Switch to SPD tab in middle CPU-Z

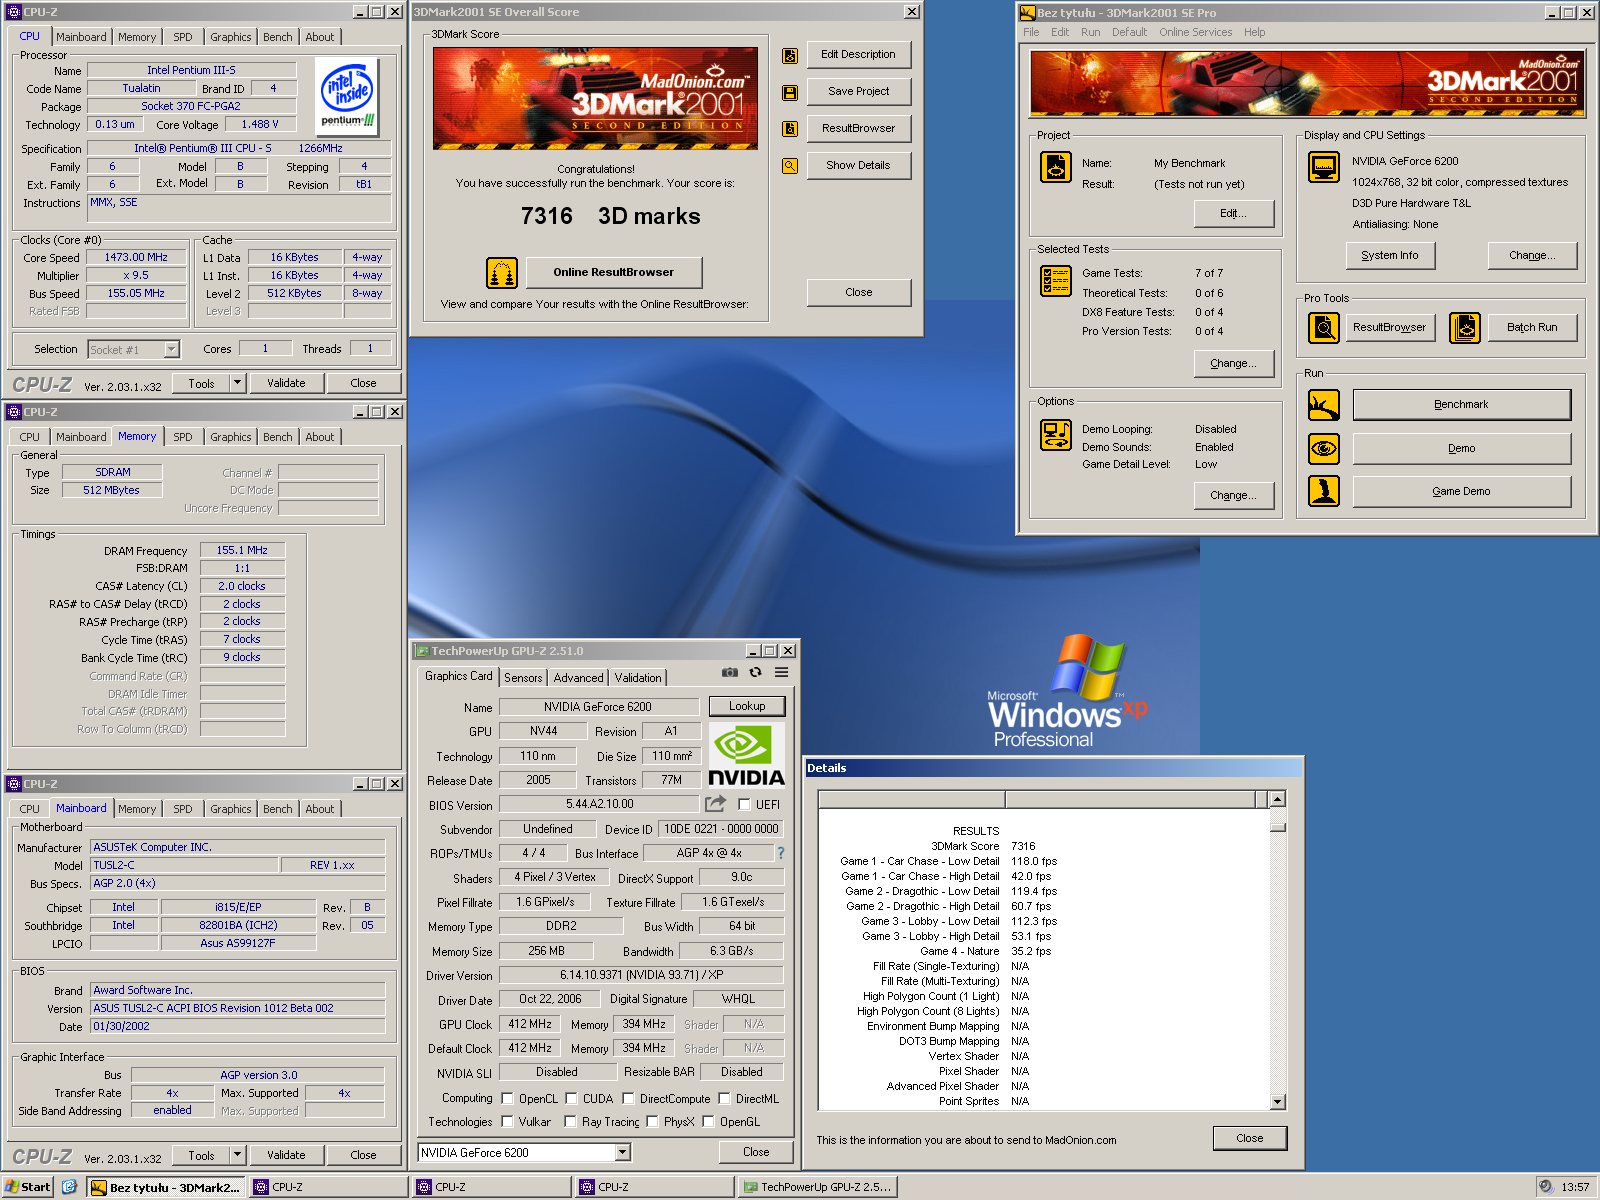[183, 437]
